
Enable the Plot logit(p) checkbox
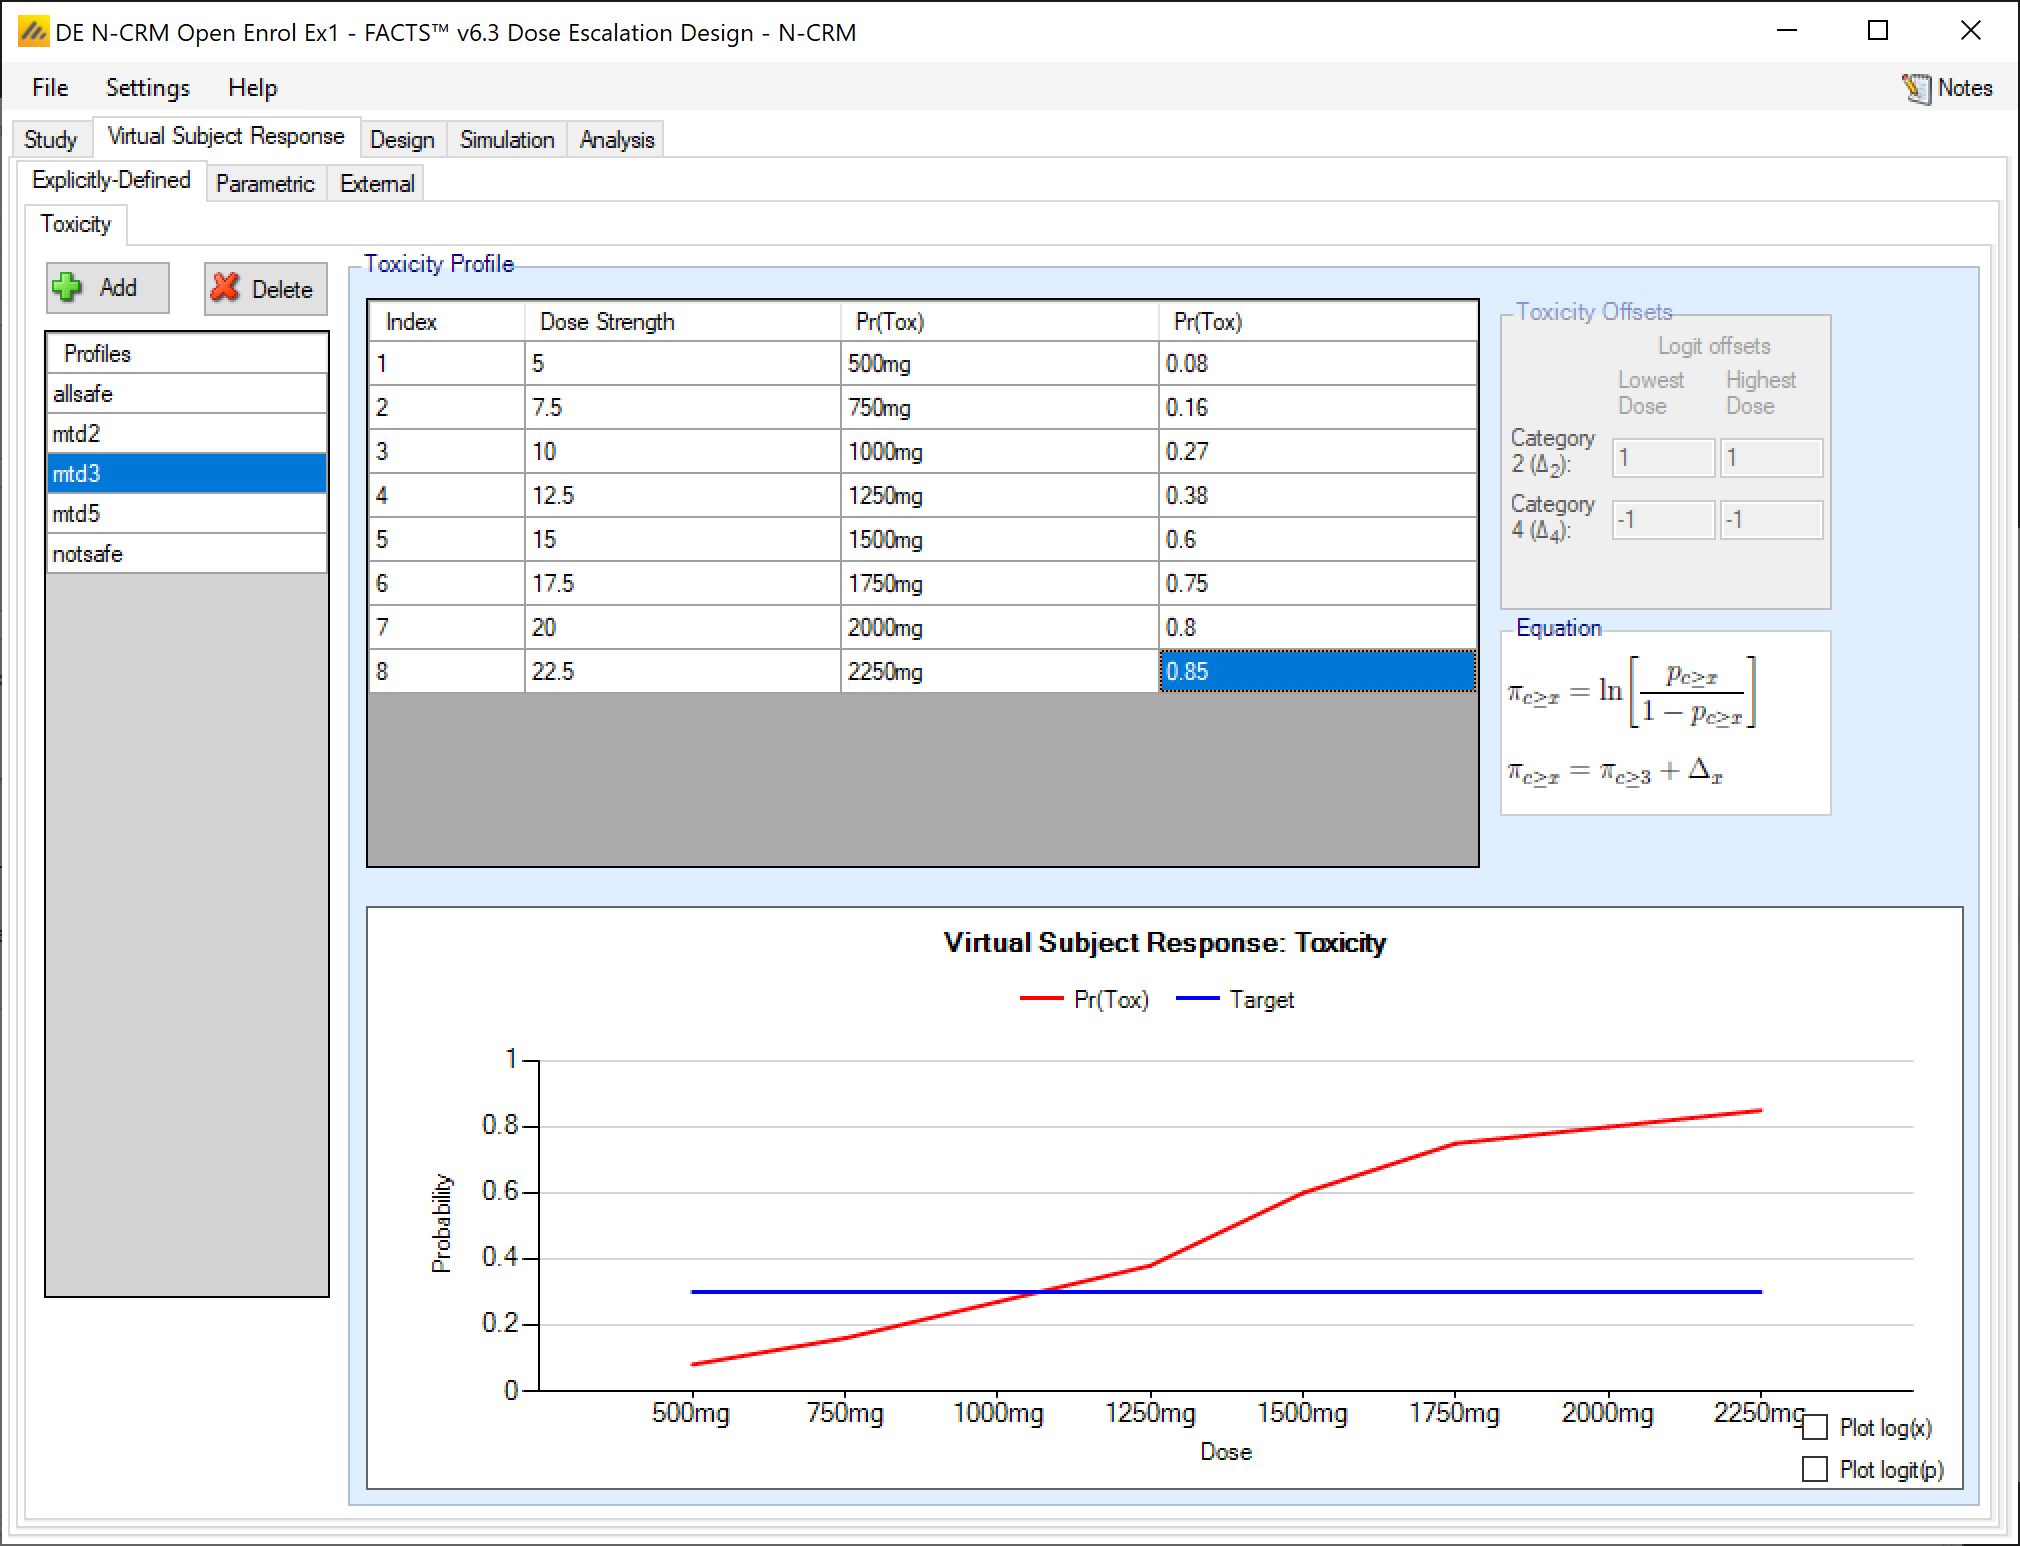(1815, 1469)
